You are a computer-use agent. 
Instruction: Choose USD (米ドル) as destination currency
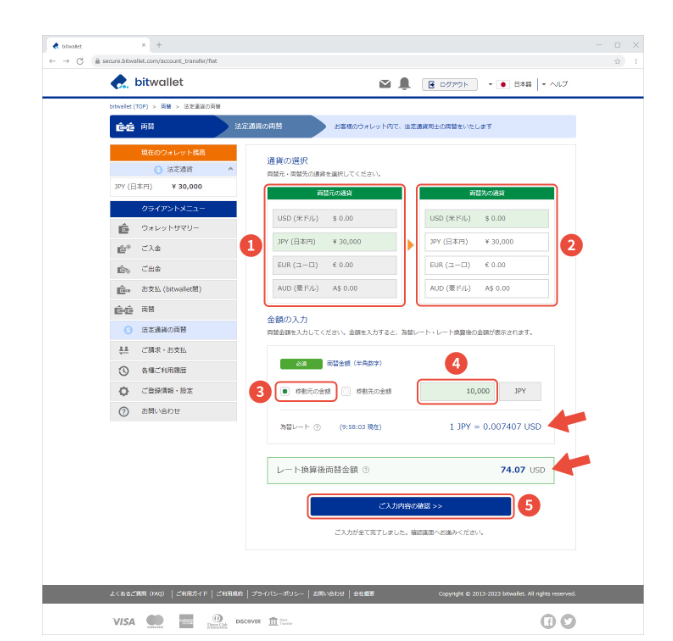pos(484,217)
